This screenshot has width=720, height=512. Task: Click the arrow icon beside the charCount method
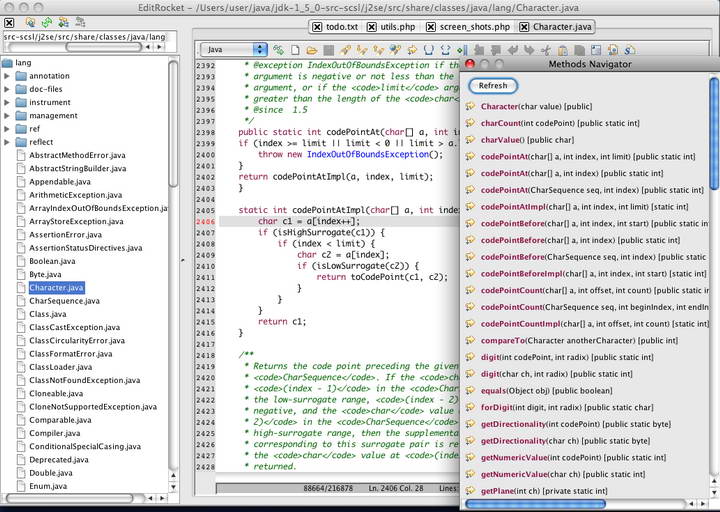click(471, 123)
